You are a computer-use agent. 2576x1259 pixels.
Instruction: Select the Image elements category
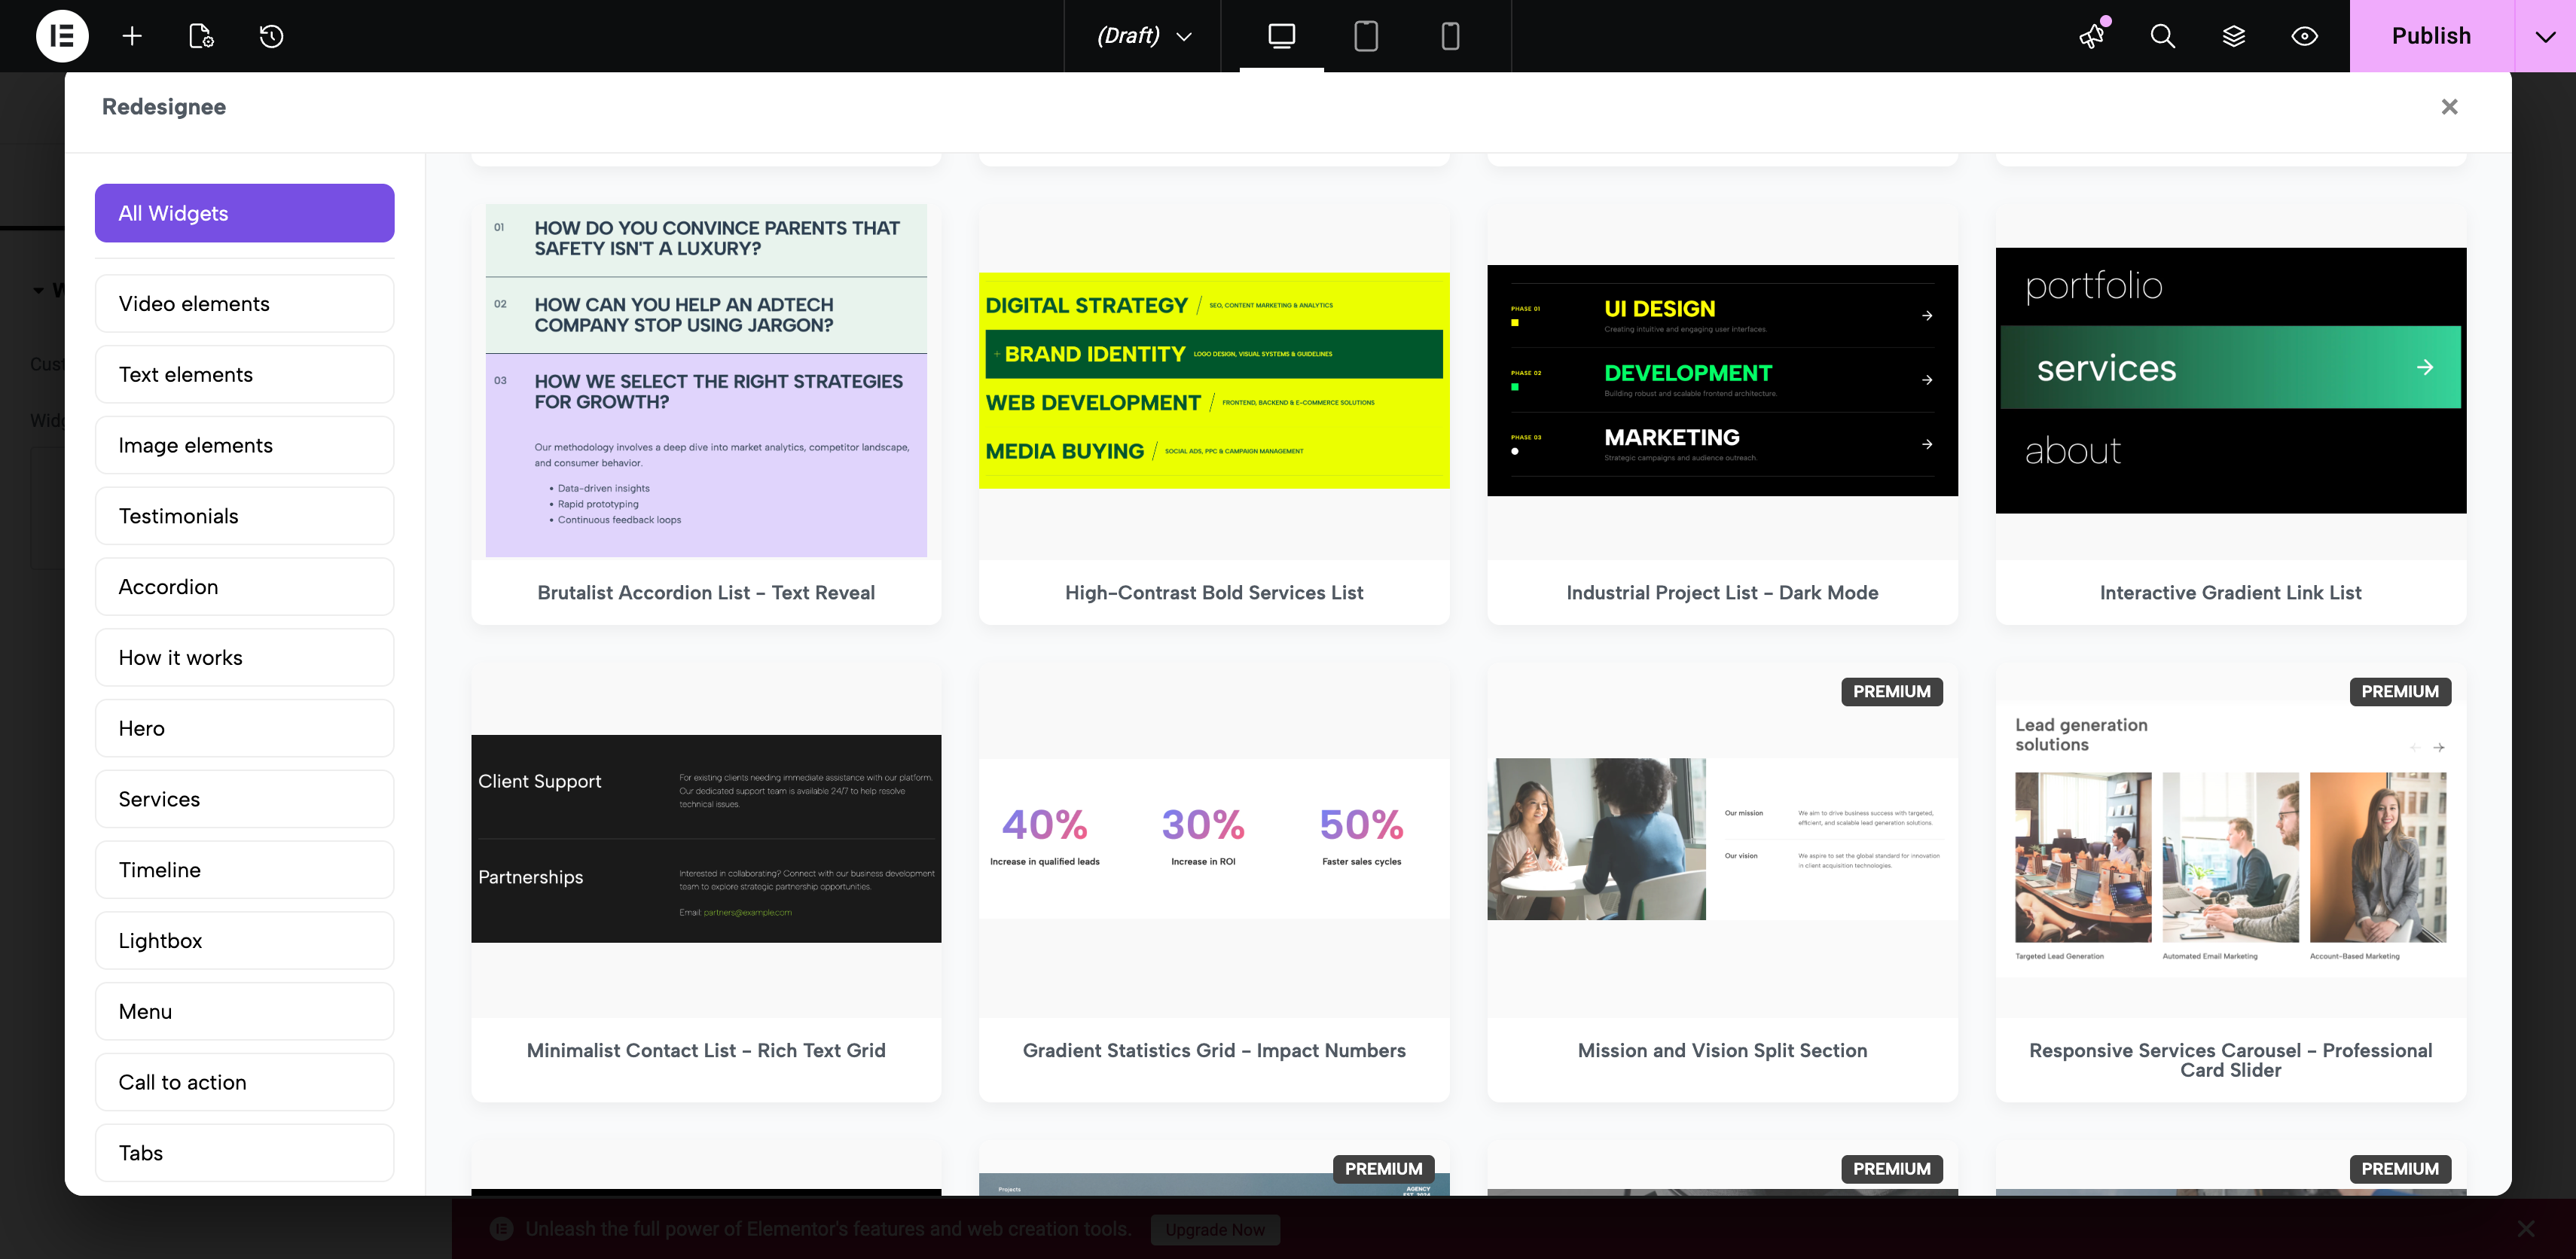tap(245, 445)
